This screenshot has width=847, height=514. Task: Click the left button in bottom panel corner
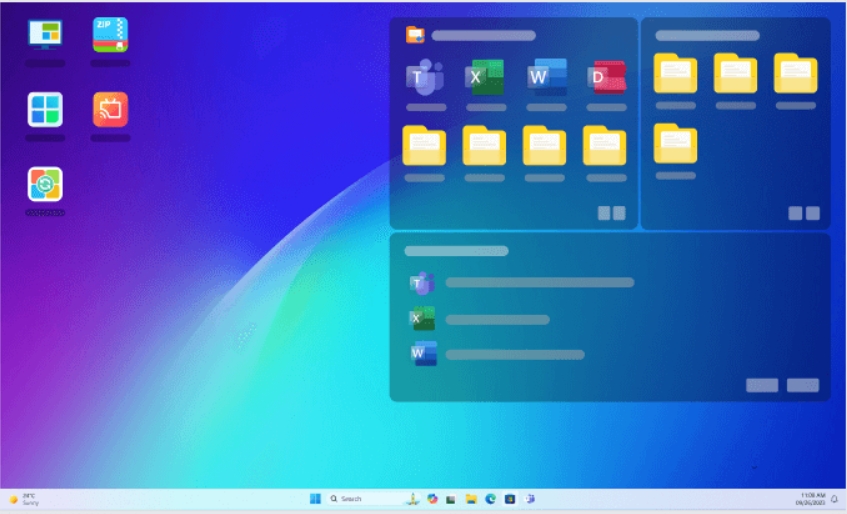762,385
